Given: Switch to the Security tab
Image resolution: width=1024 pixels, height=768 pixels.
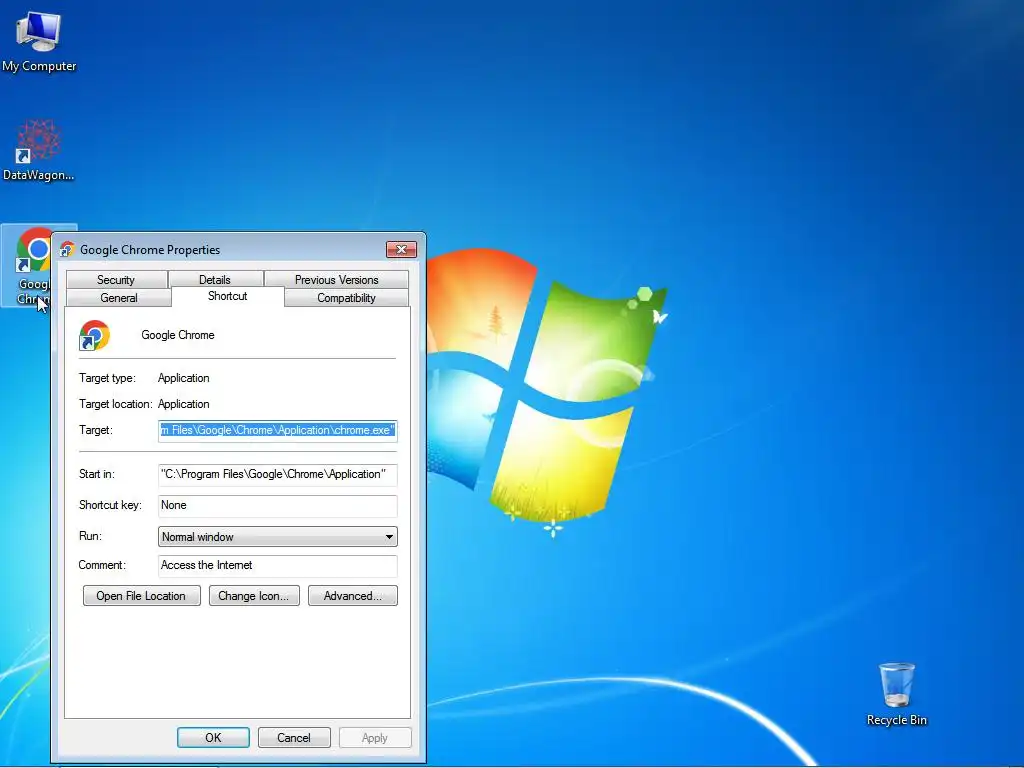Looking at the screenshot, I should pos(116,280).
